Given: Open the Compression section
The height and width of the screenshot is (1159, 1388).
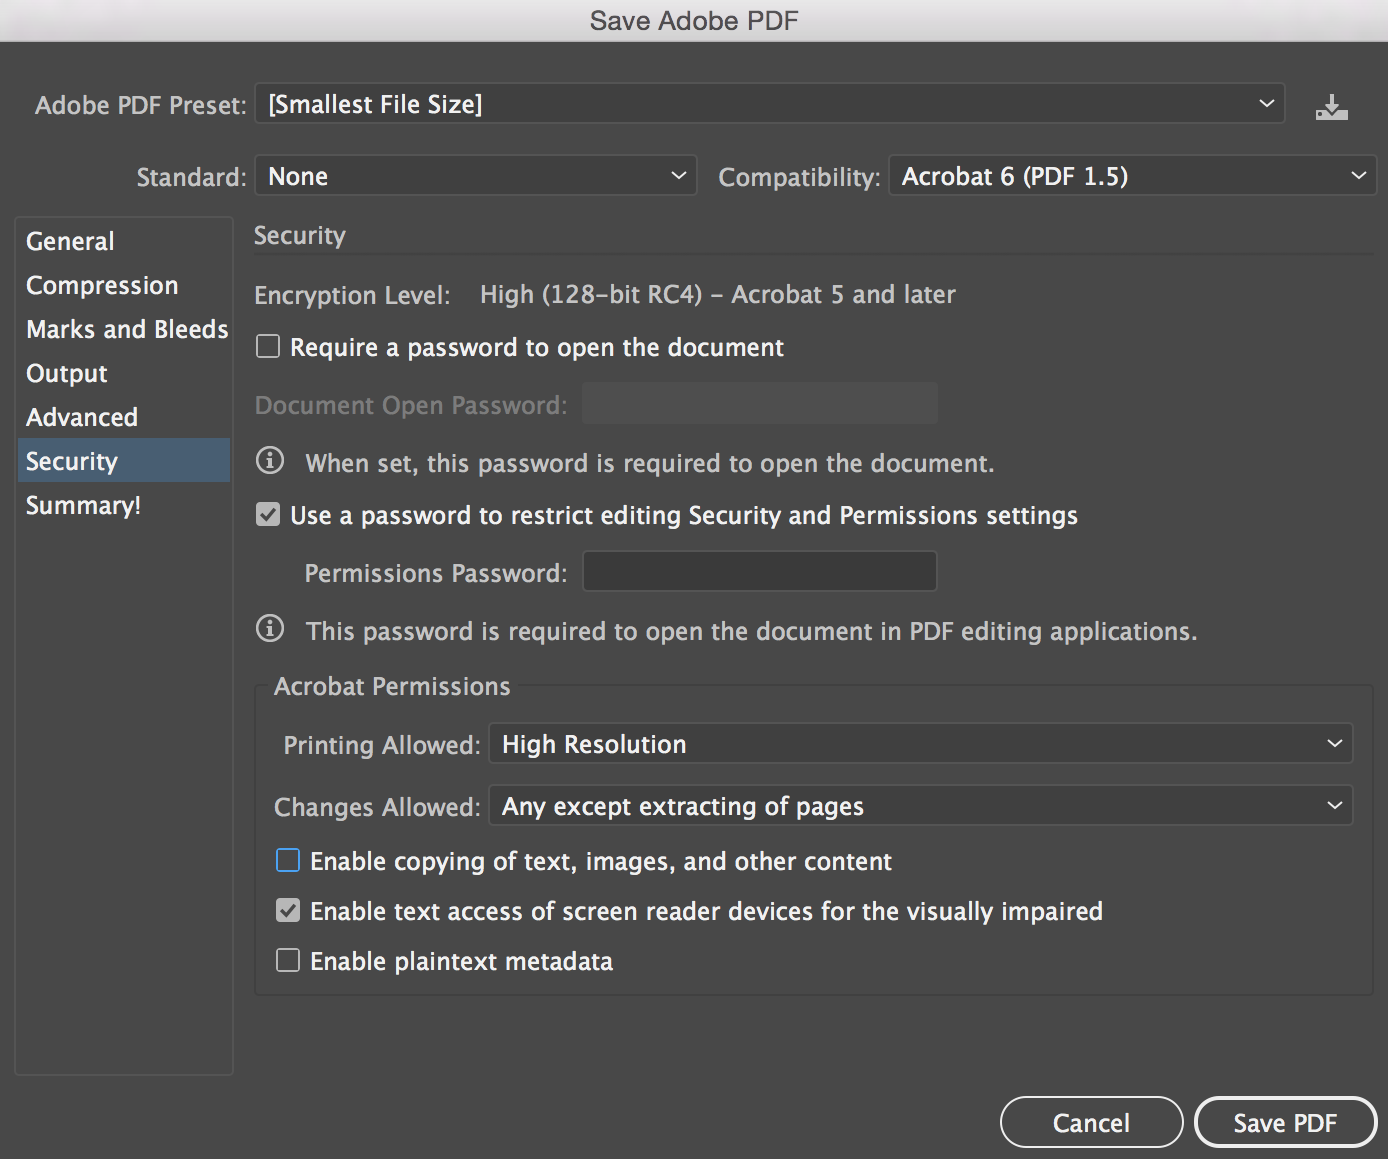Looking at the screenshot, I should pyautogui.click(x=124, y=285).
